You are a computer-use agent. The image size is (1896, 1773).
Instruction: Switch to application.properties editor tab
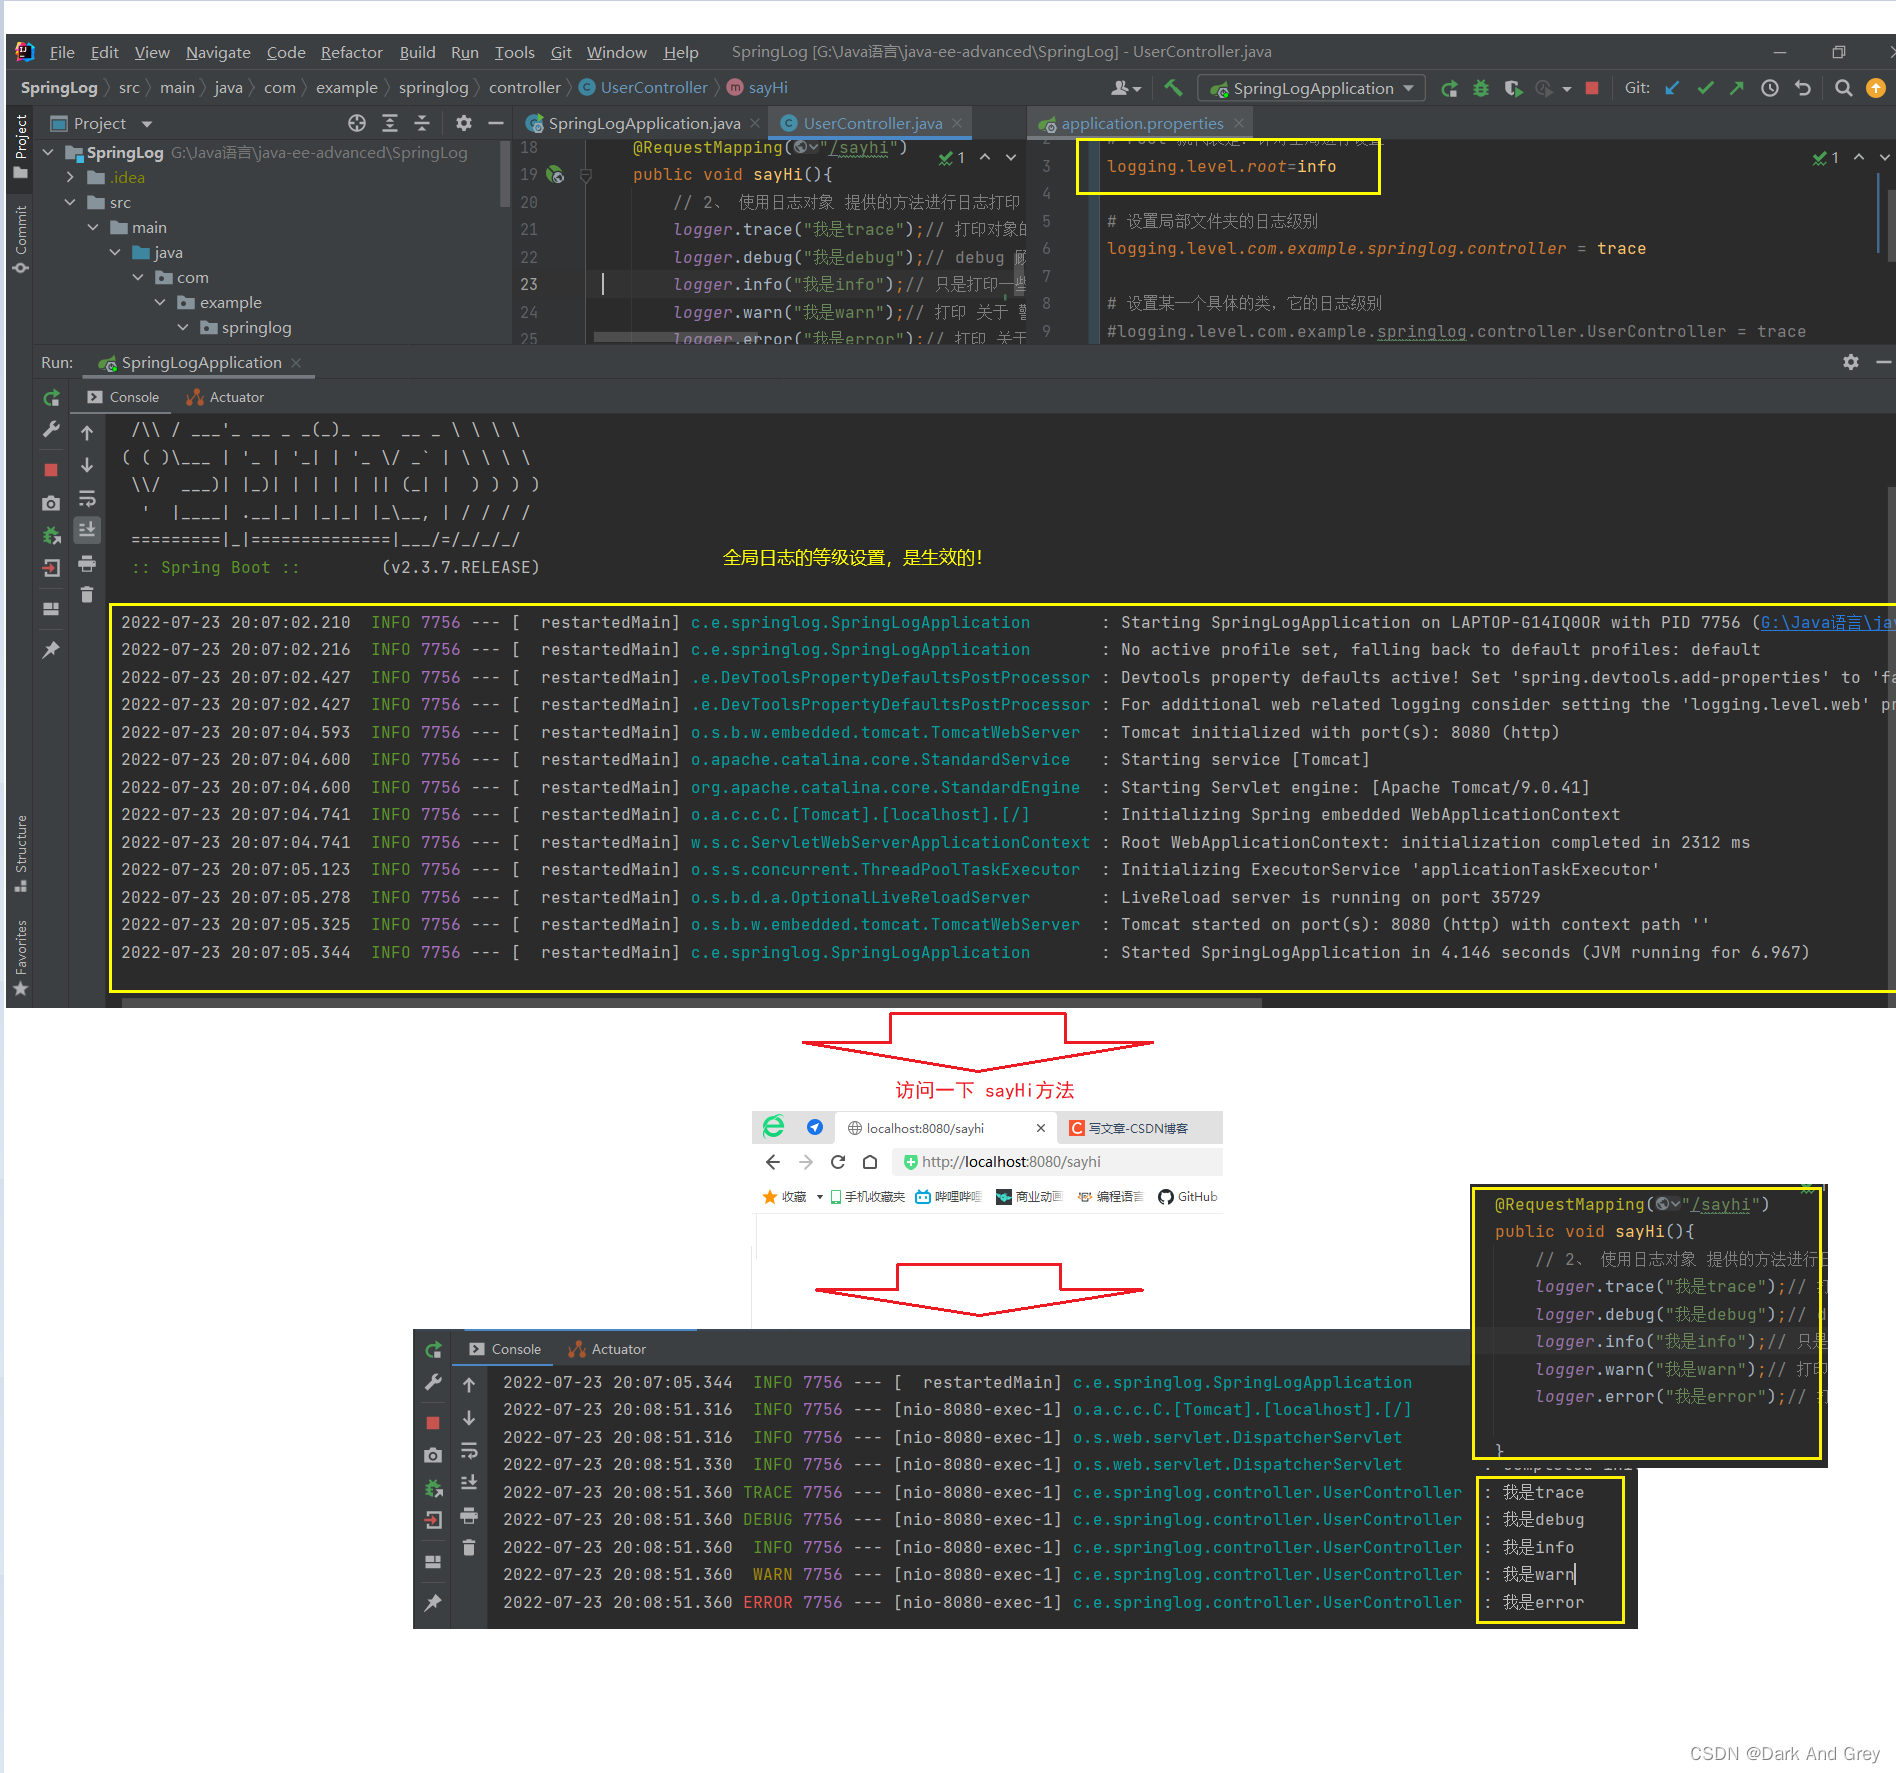pyautogui.click(x=1142, y=123)
